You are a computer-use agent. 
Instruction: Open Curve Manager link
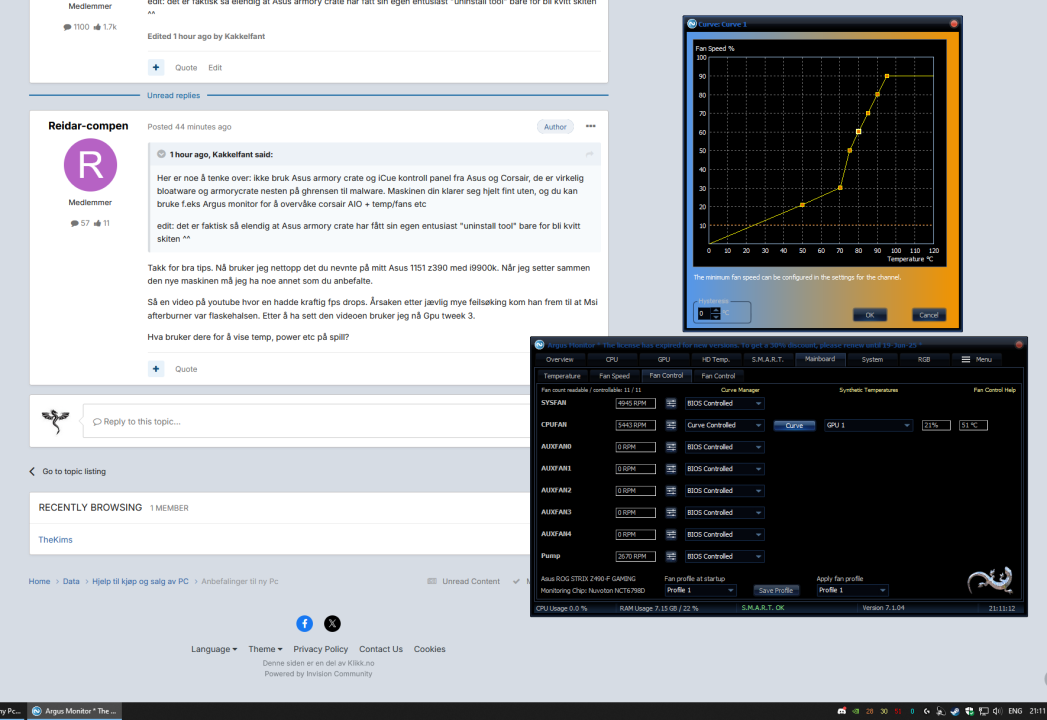(x=741, y=390)
